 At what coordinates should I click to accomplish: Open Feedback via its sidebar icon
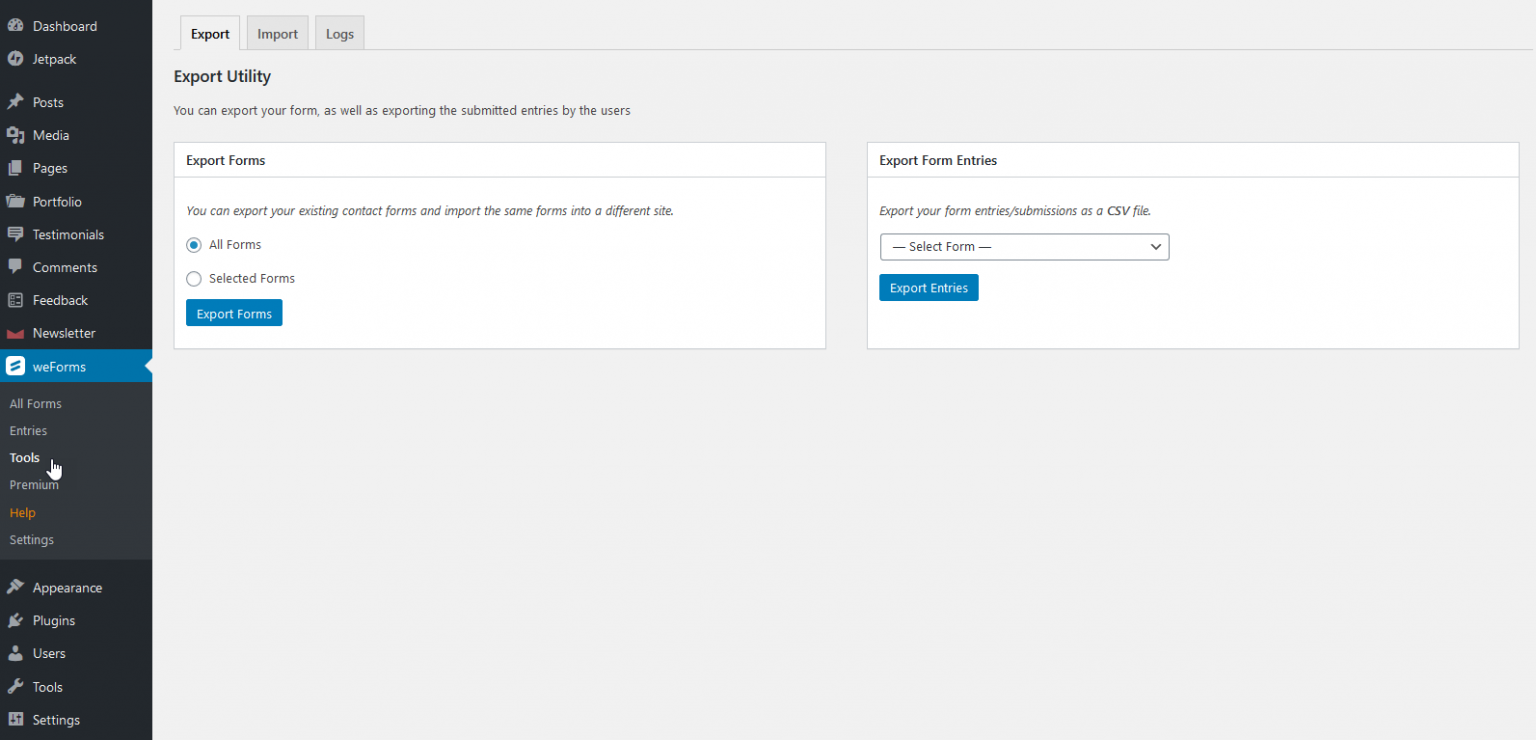coord(16,300)
